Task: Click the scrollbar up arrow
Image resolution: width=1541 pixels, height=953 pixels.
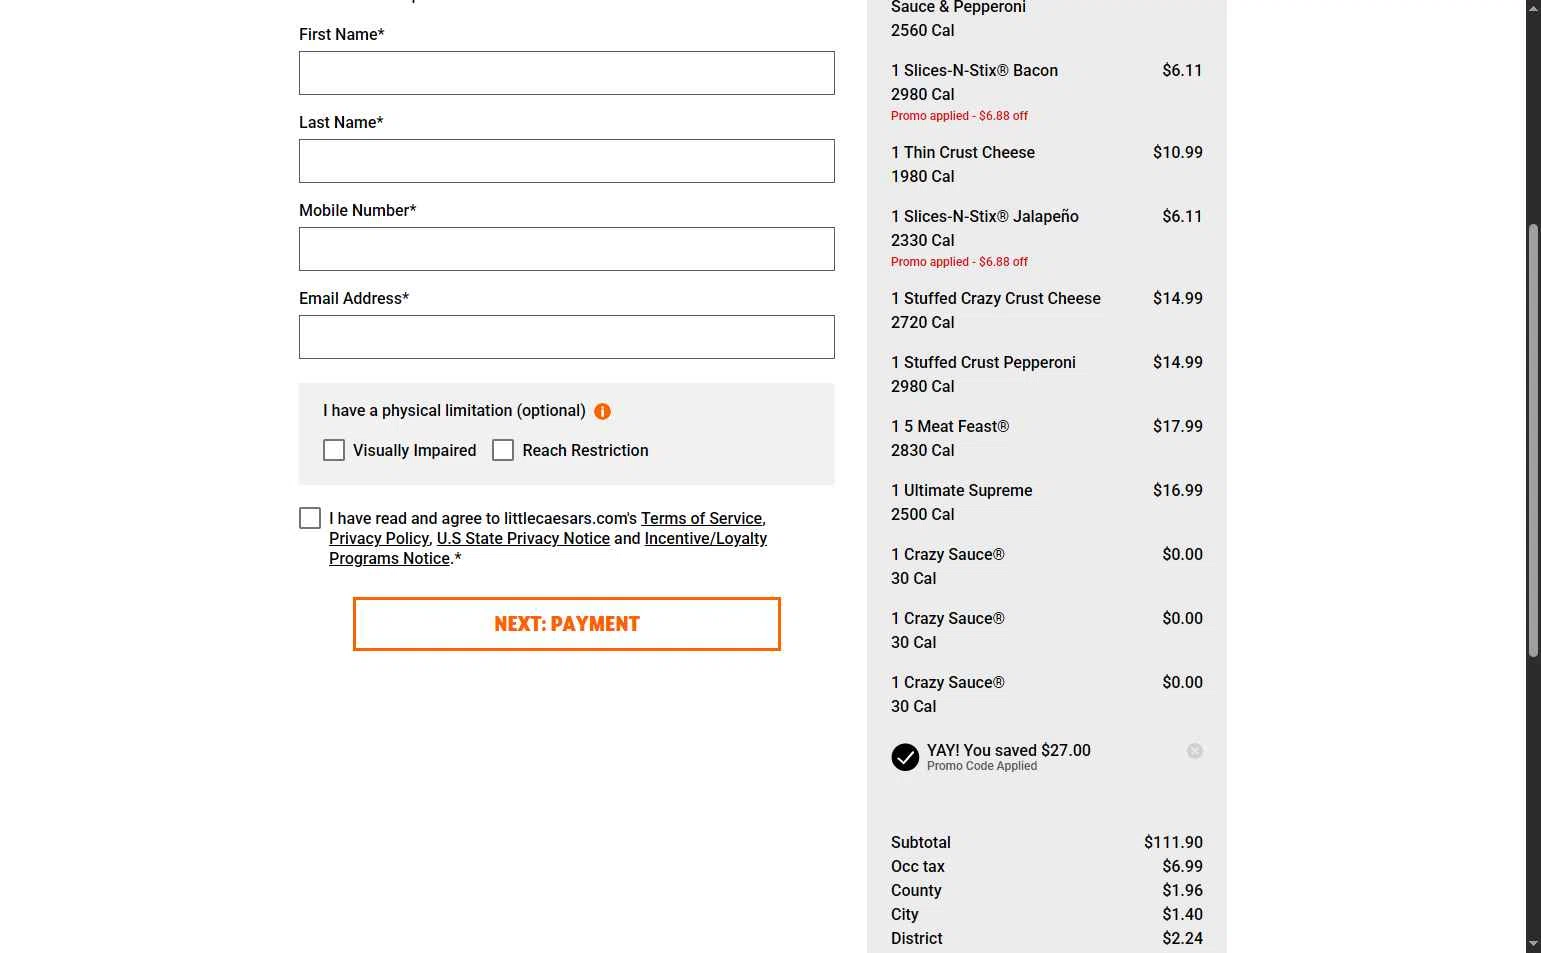Action: [1533, 8]
